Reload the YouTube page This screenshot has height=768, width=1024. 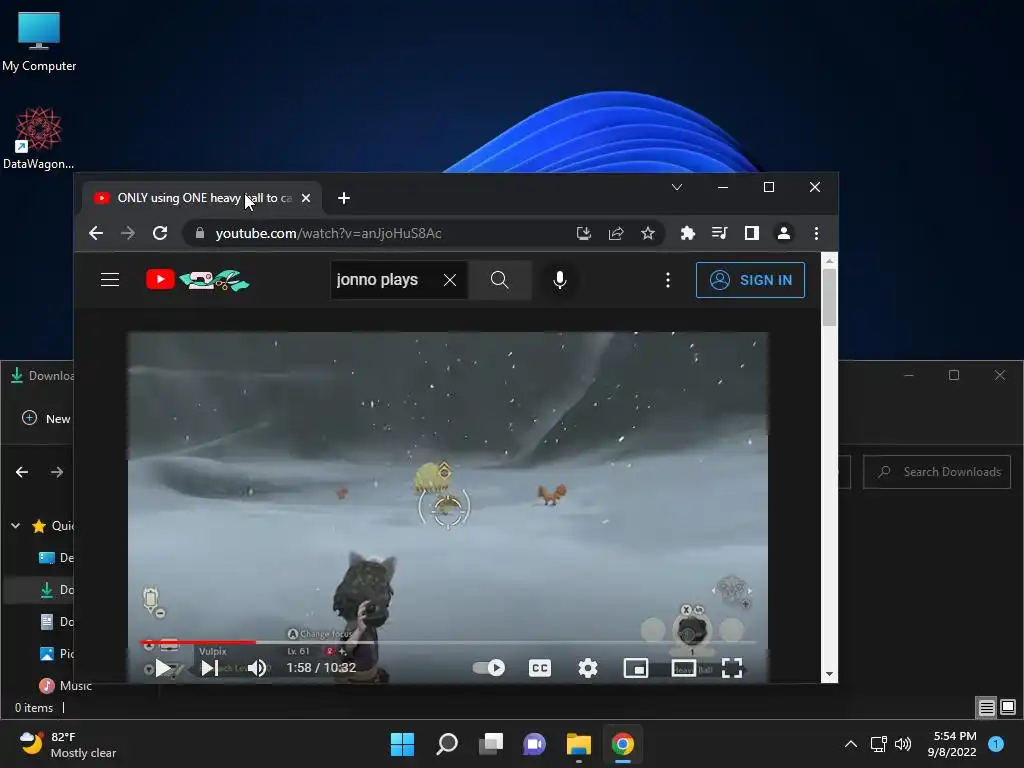(160, 233)
